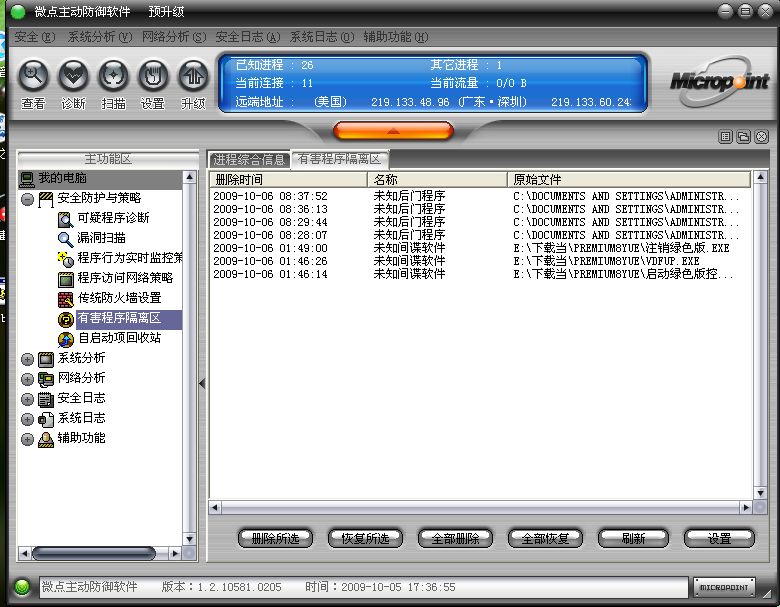Viewport: 780px width, 607px height.
Task: Click the MICROPOINT badge in status bar
Action: click(x=724, y=588)
